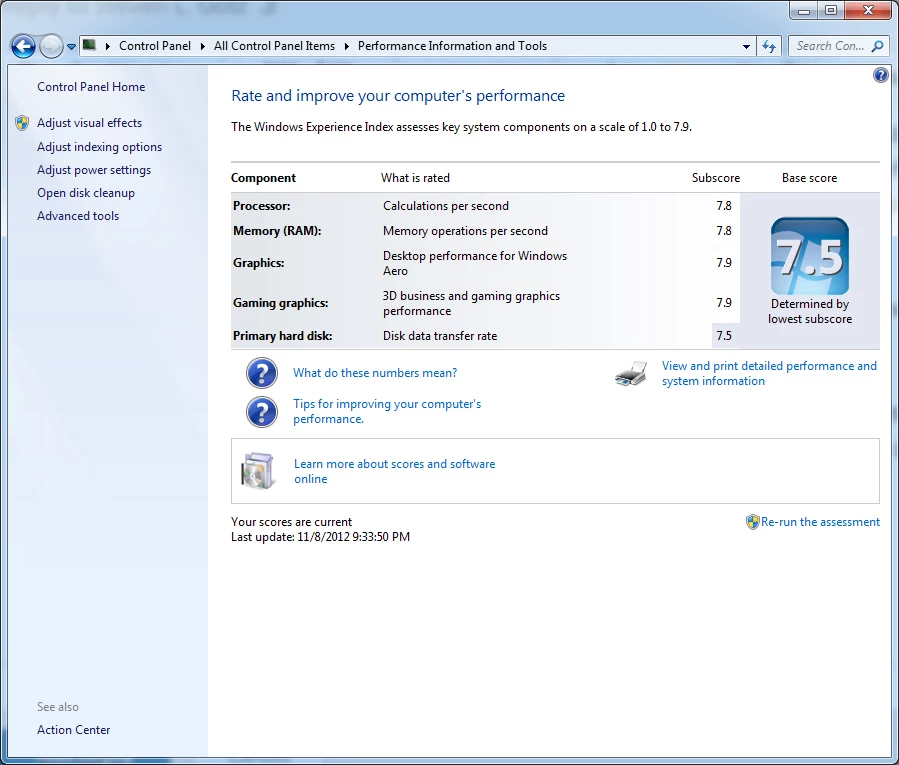
Task: Click the 7.5 base score badge
Action: click(x=810, y=256)
